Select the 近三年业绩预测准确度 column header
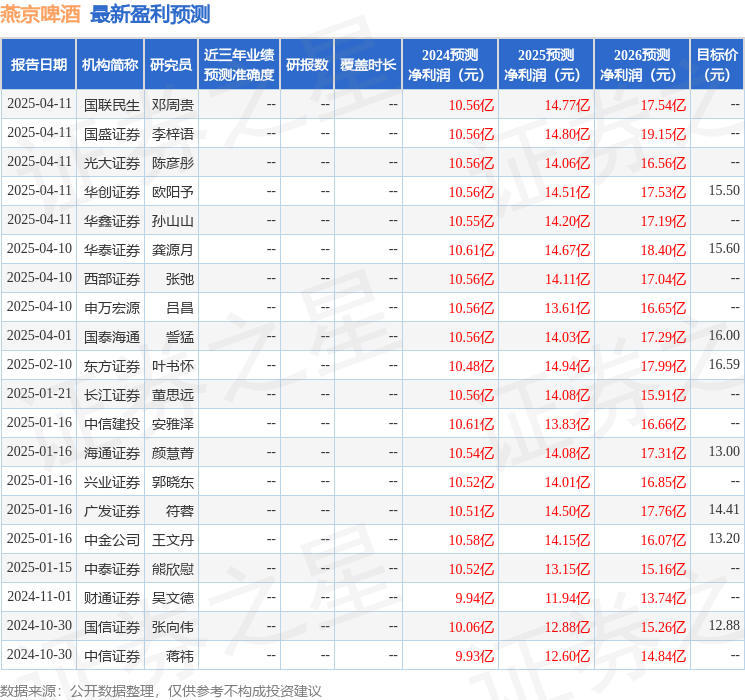 (238, 65)
